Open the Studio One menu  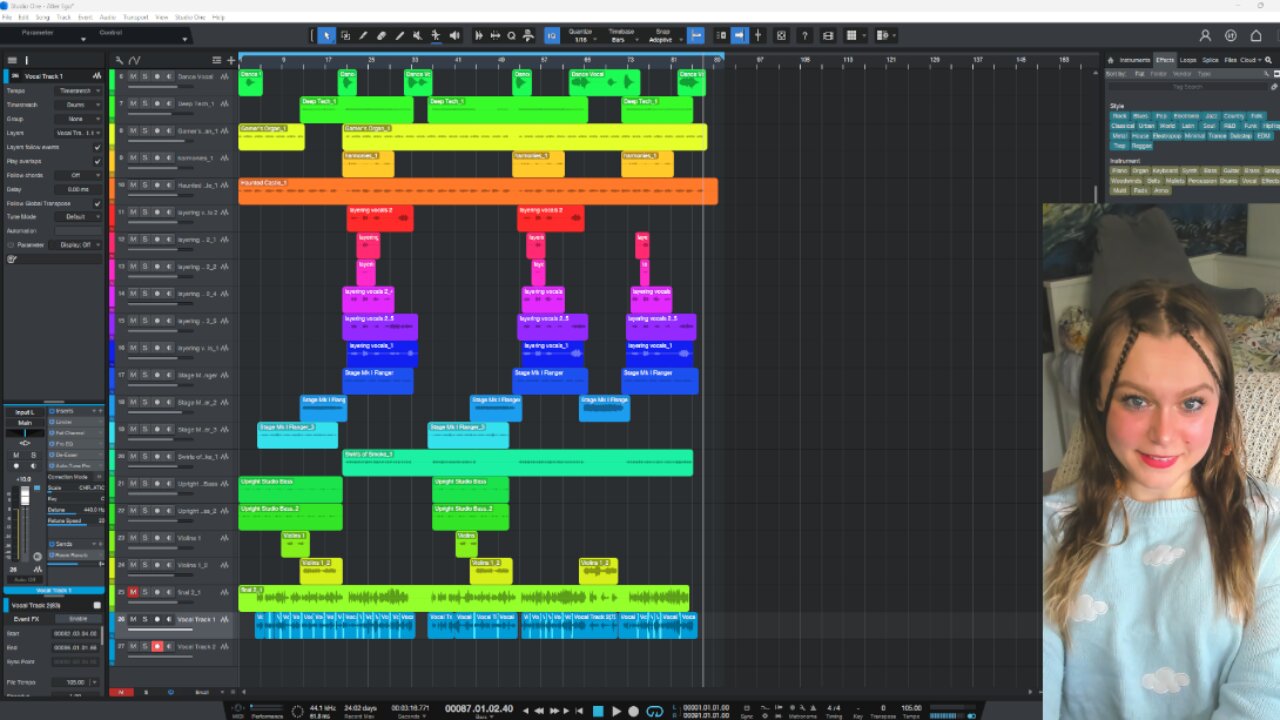point(188,17)
